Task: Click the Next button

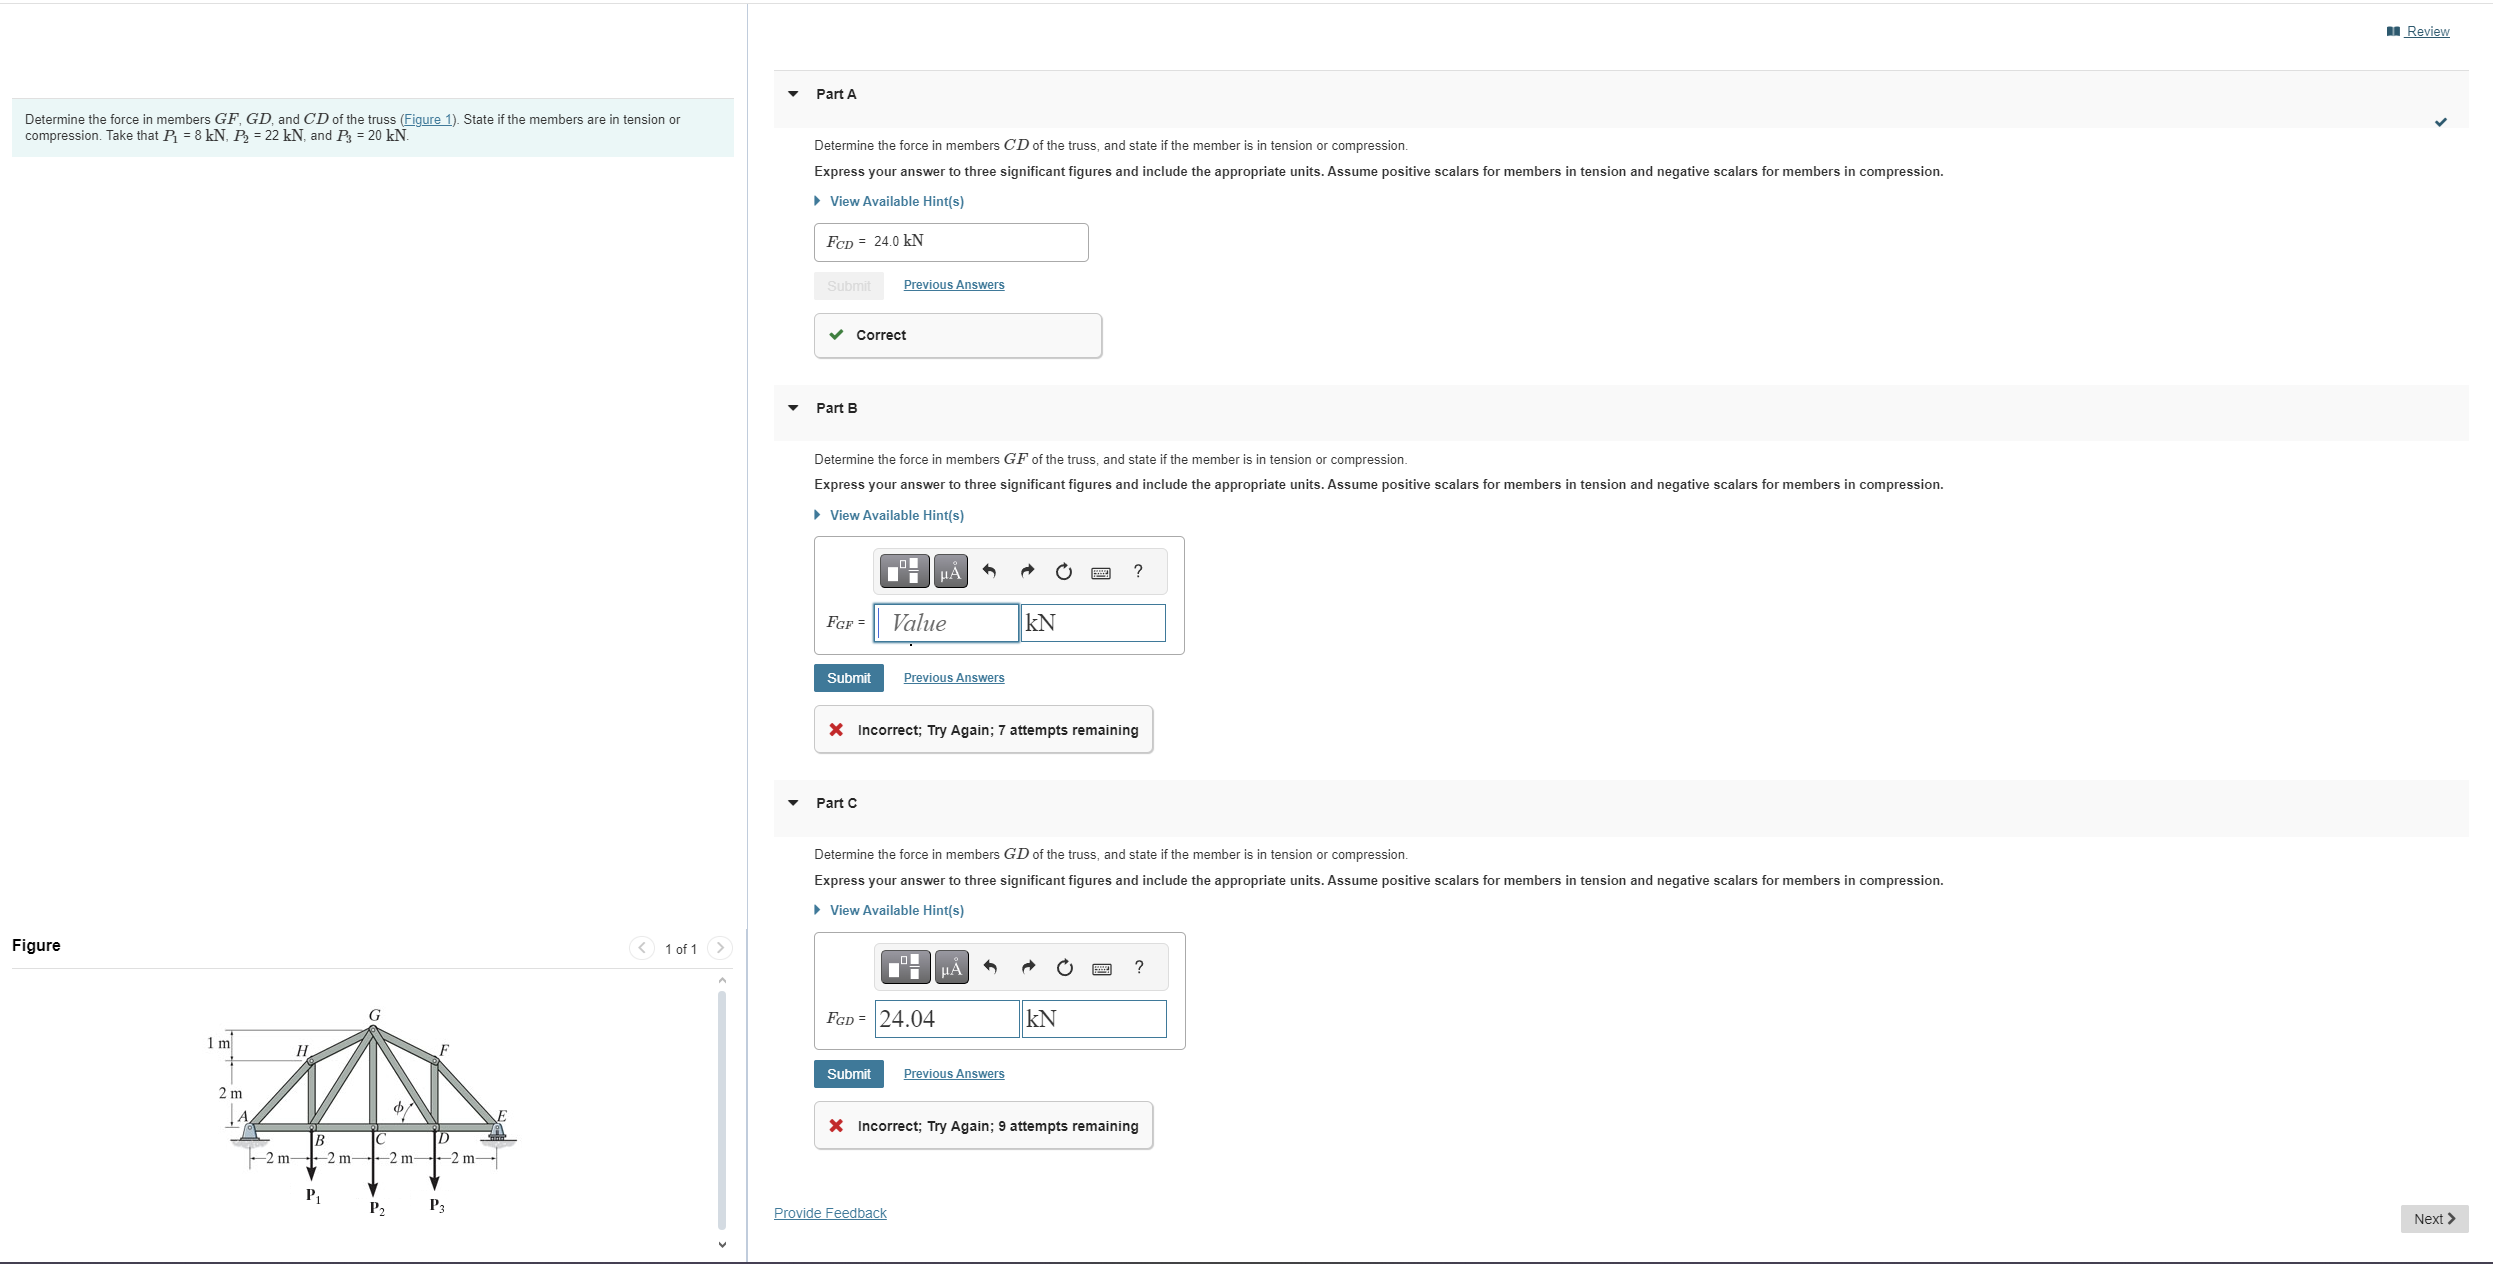Action: 2433,1218
